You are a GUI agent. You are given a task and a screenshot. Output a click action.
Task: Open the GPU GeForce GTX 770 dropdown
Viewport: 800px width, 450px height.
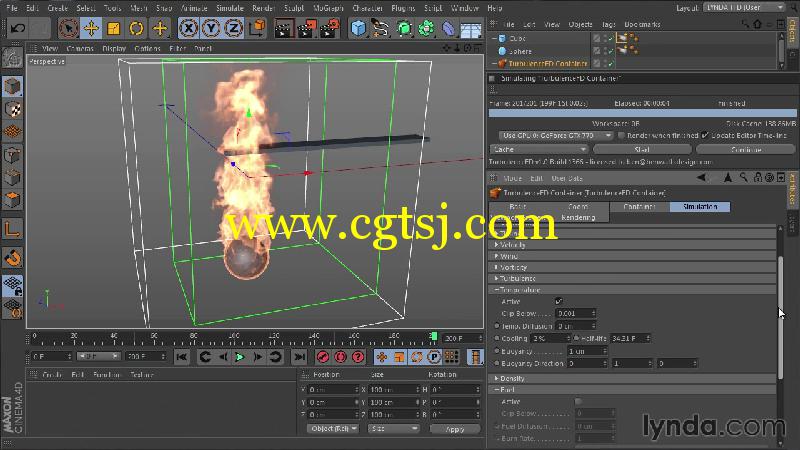(556, 136)
